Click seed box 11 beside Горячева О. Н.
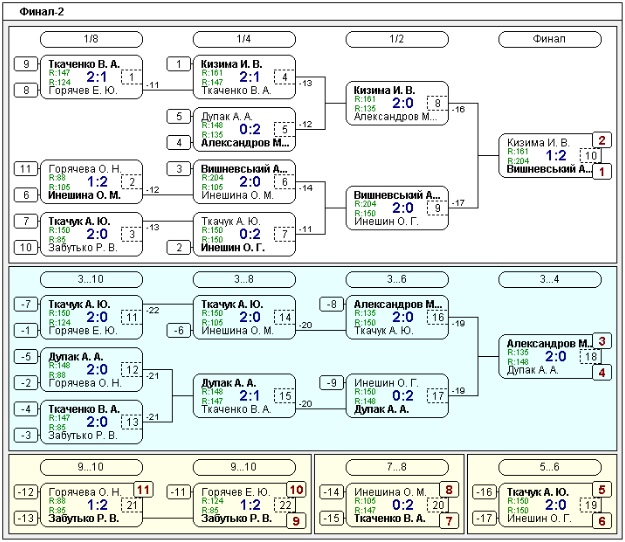 click(26, 169)
